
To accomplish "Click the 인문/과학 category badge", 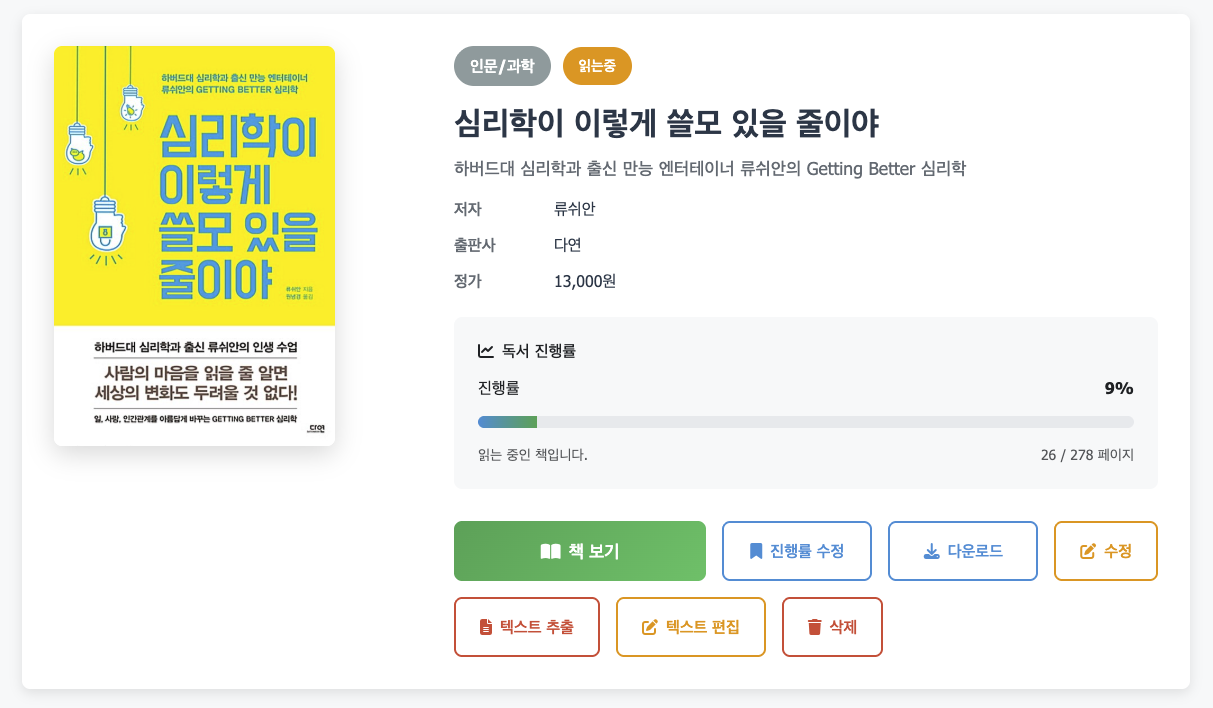I will 502,66.
